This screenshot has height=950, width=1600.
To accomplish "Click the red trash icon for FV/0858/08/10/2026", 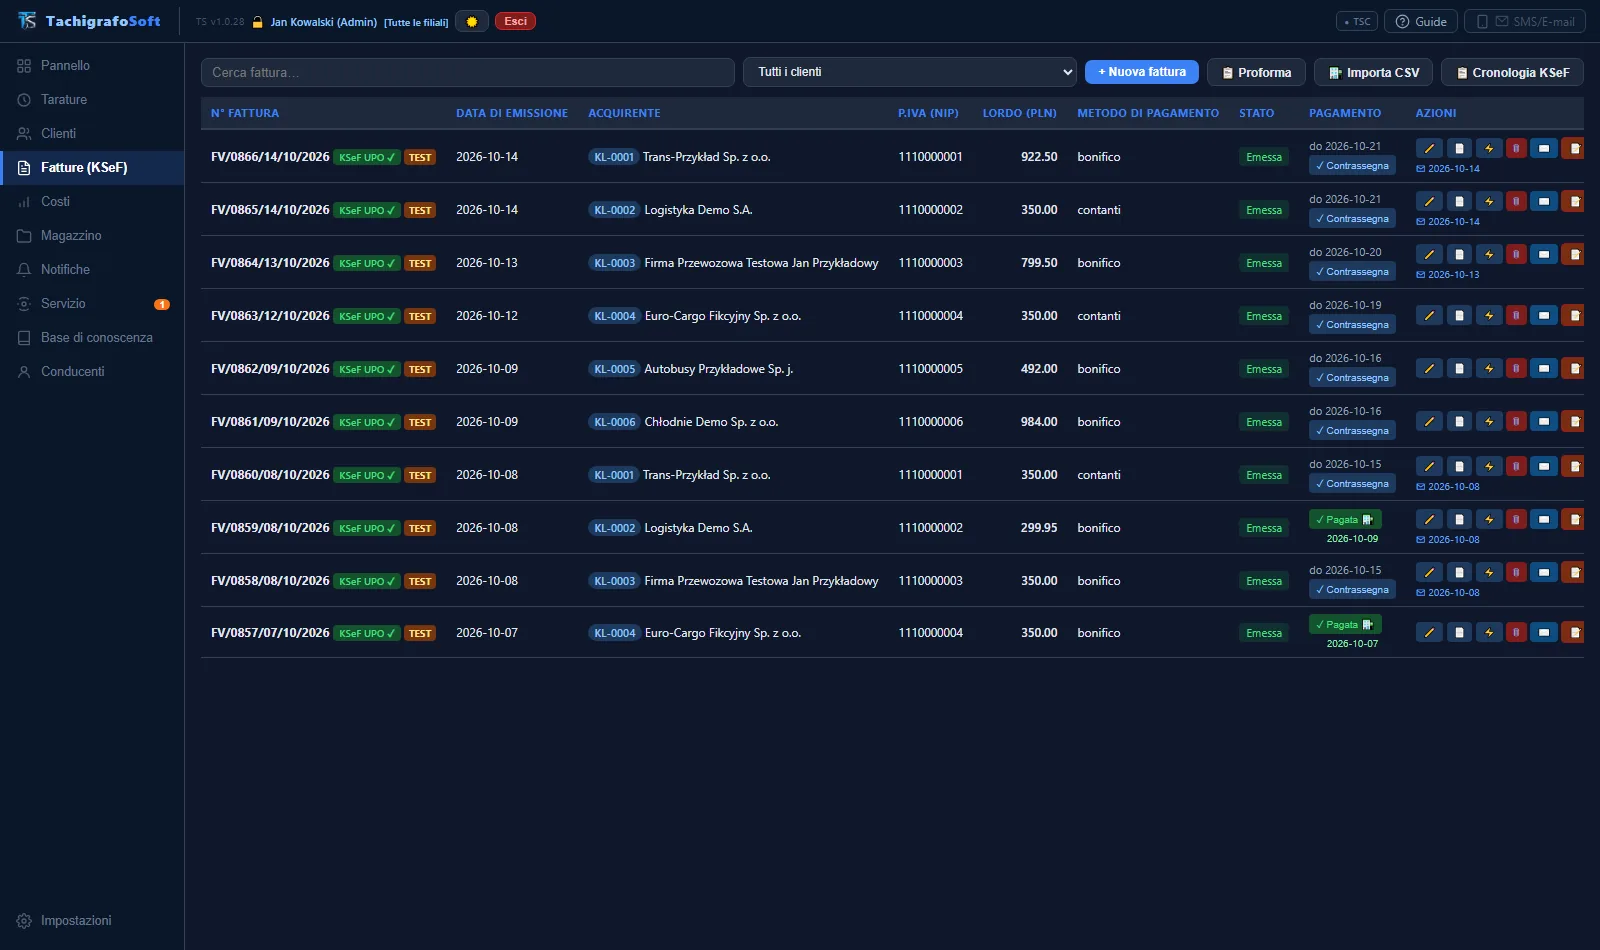I will pos(1516,572).
